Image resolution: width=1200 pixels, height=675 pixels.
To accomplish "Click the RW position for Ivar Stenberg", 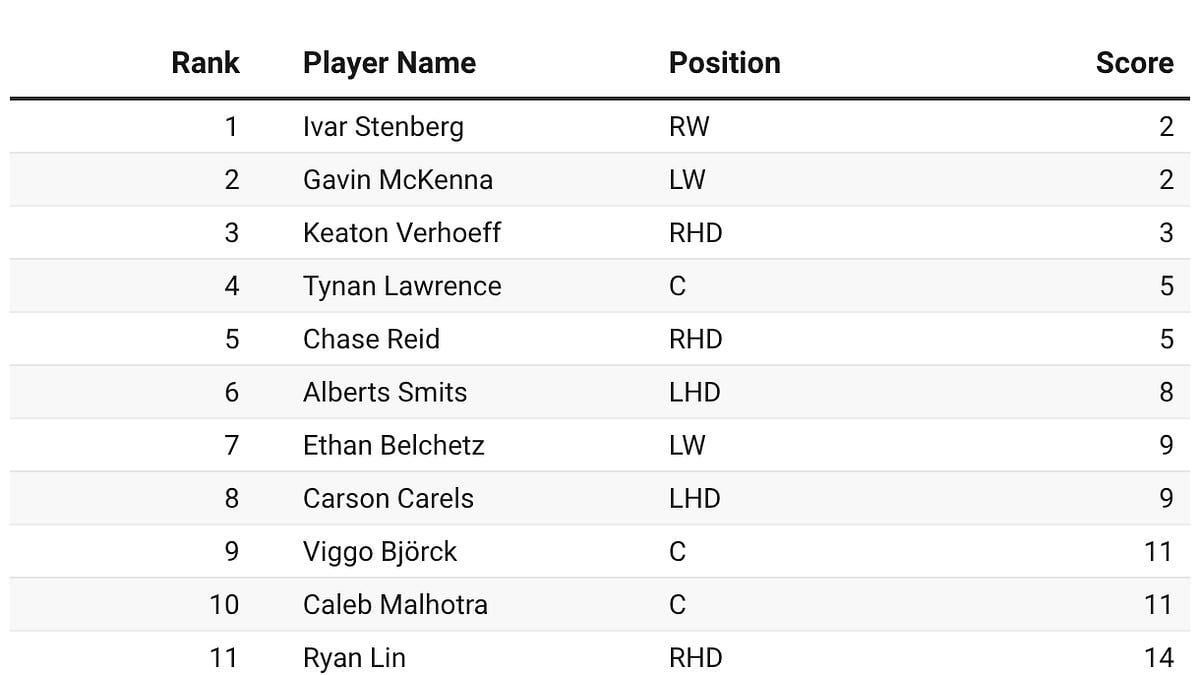I will 688,127.
